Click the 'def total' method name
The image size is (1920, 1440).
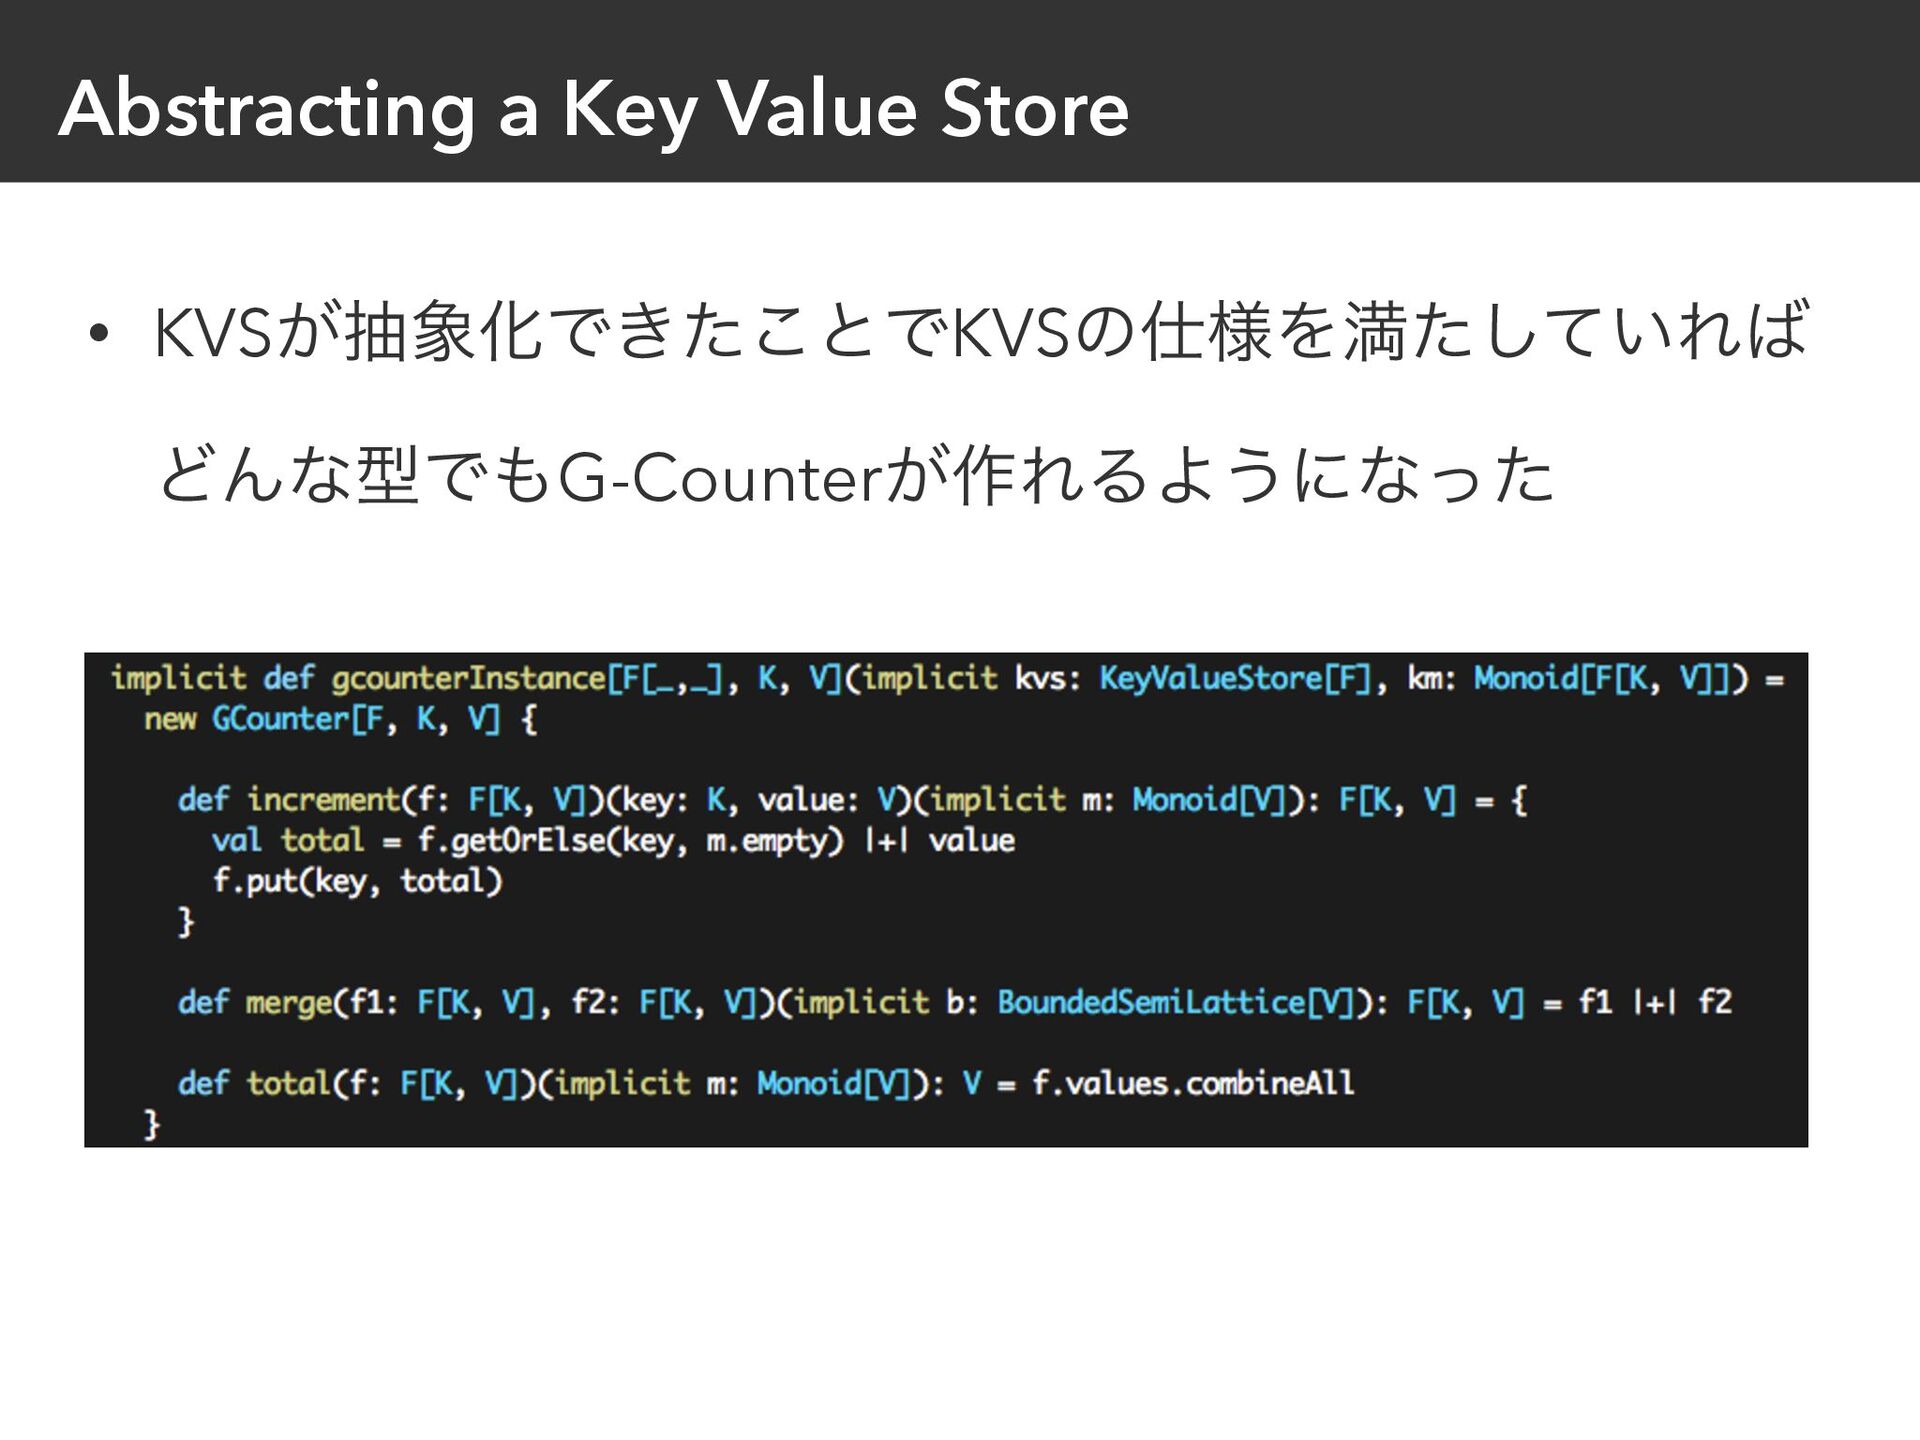(x=254, y=1083)
